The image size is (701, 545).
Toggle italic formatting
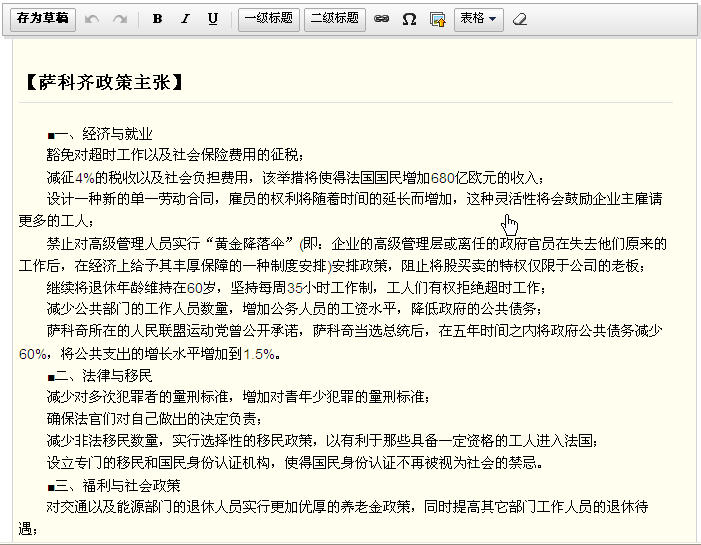185,19
